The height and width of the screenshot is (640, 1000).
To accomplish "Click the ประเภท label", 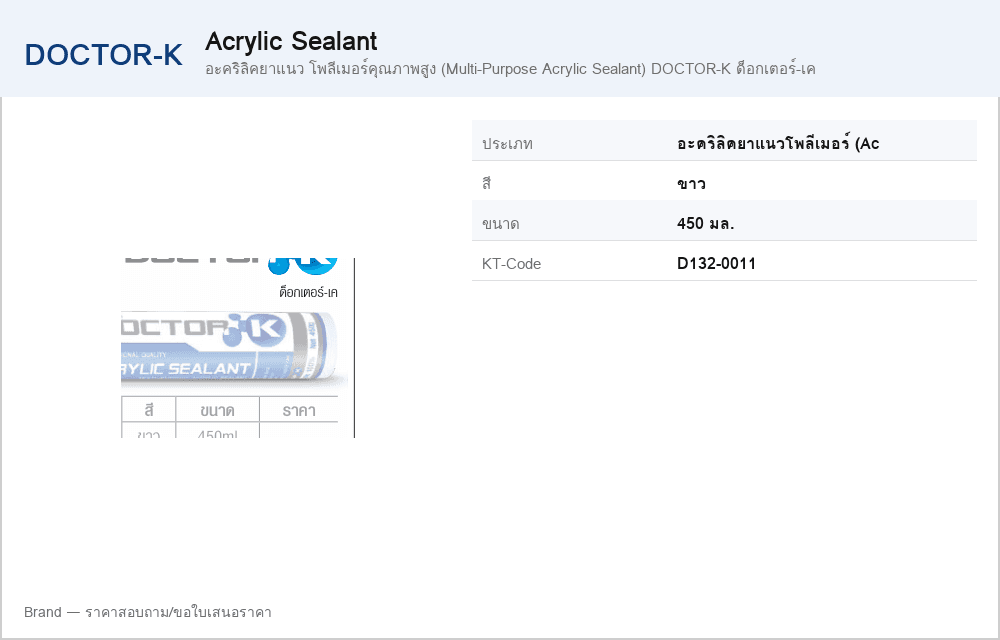I will pyautogui.click(x=507, y=143).
